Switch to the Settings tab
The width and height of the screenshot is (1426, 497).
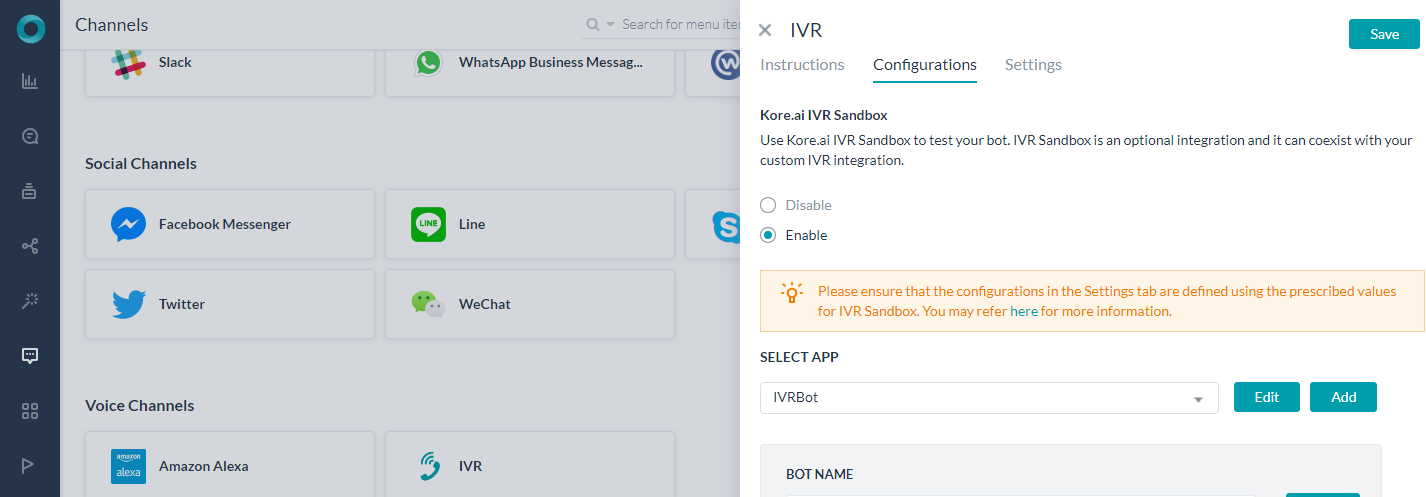1033,65
